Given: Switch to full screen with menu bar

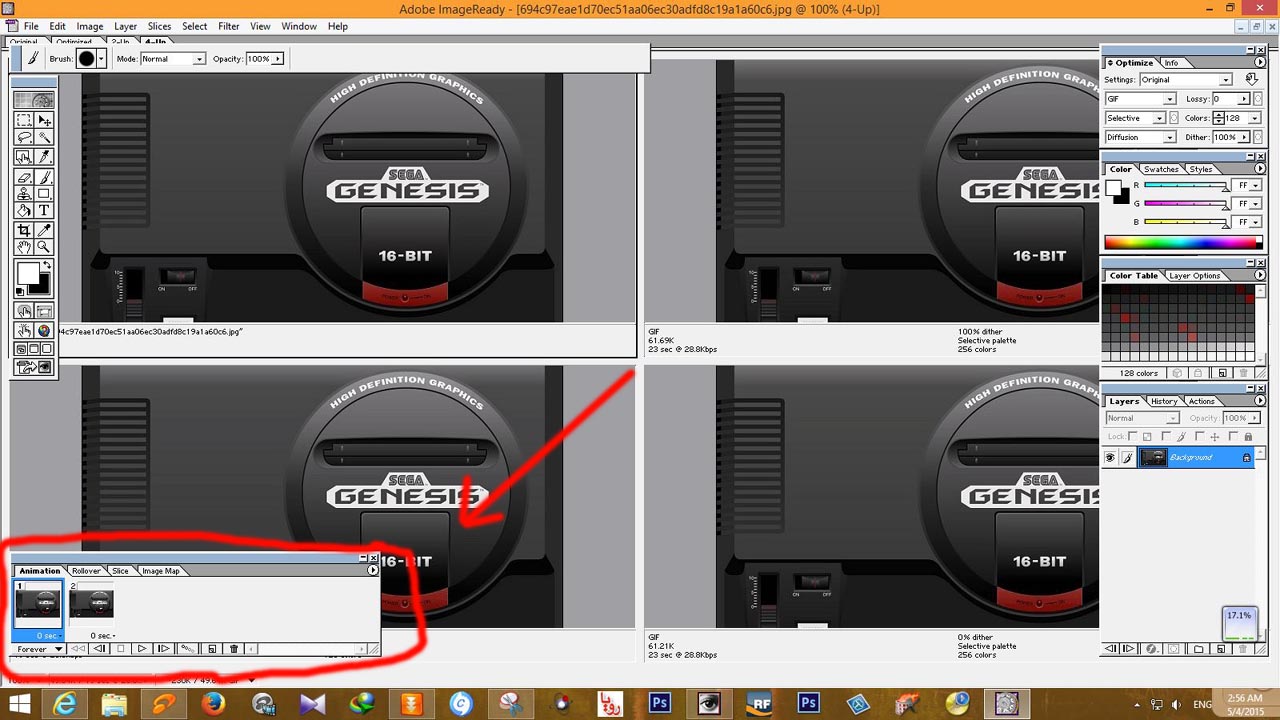Looking at the screenshot, I should pyautogui.click(x=33, y=348).
